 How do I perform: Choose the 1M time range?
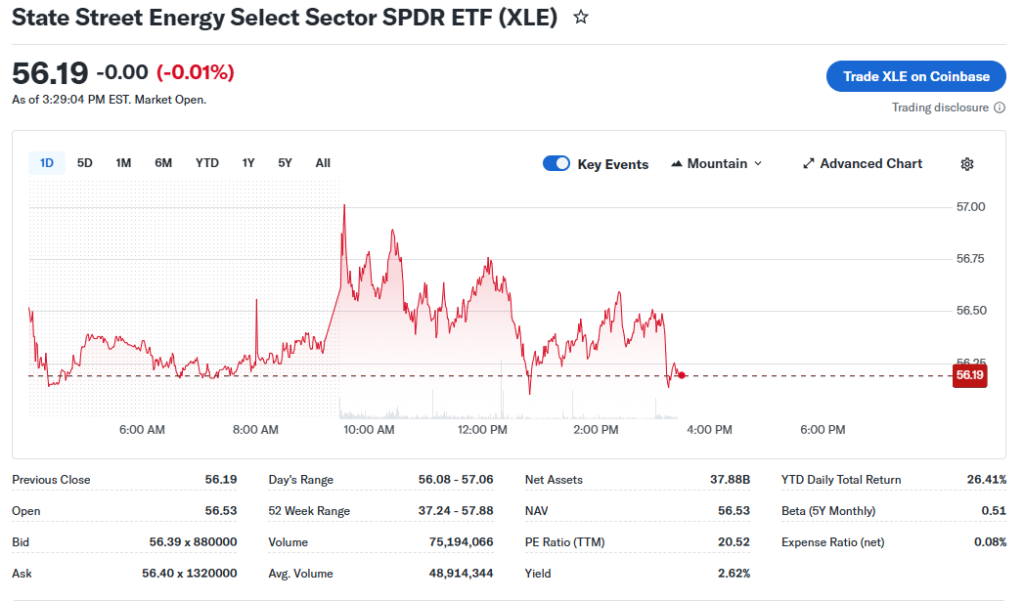[123, 163]
